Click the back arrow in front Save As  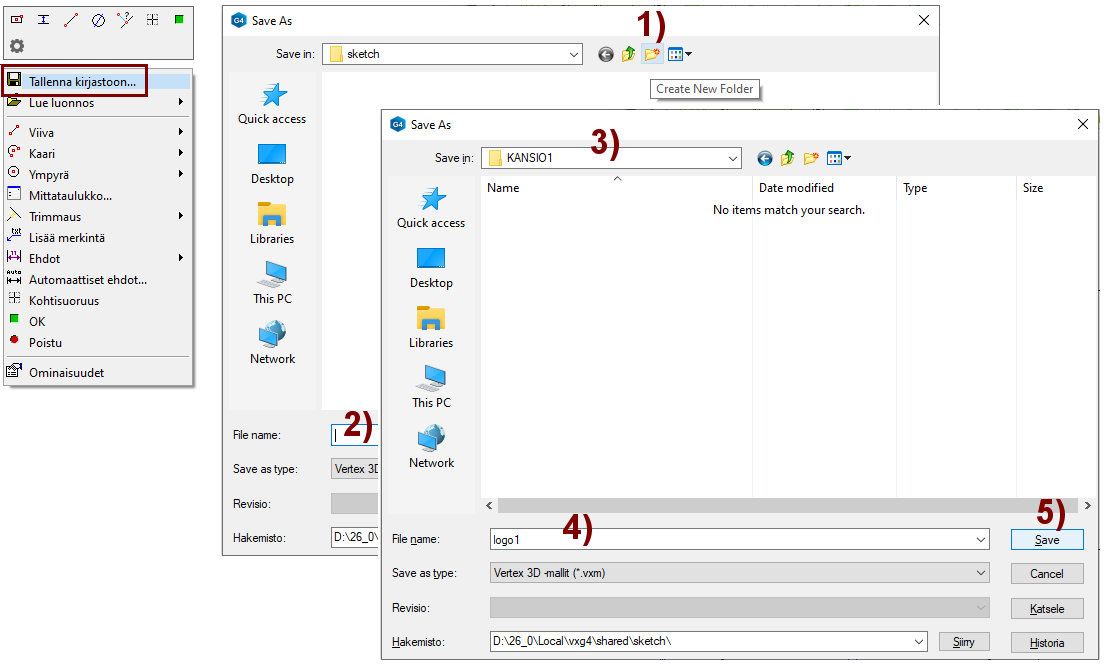[x=765, y=158]
